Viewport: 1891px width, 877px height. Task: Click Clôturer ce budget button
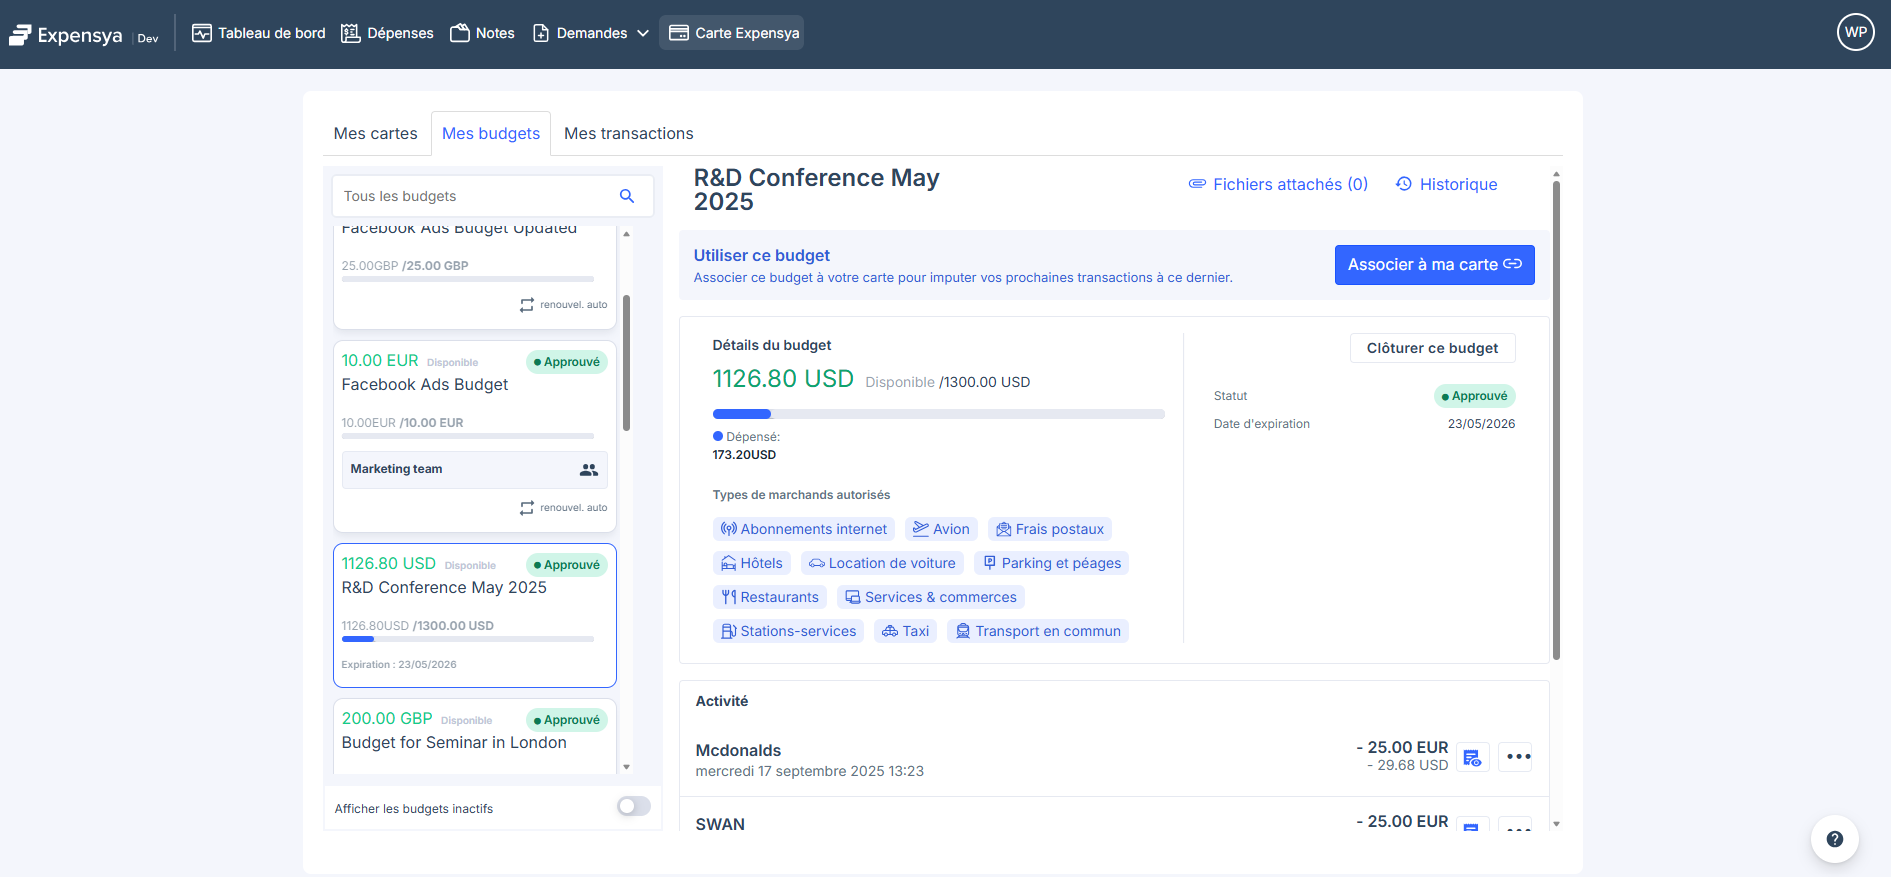(x=1432, y=348)
